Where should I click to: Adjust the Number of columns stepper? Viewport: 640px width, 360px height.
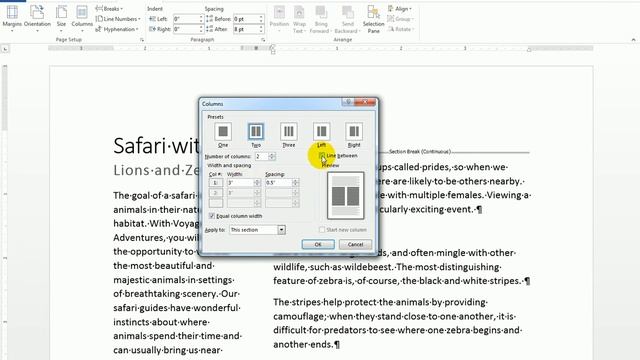(x=272, y=156)
